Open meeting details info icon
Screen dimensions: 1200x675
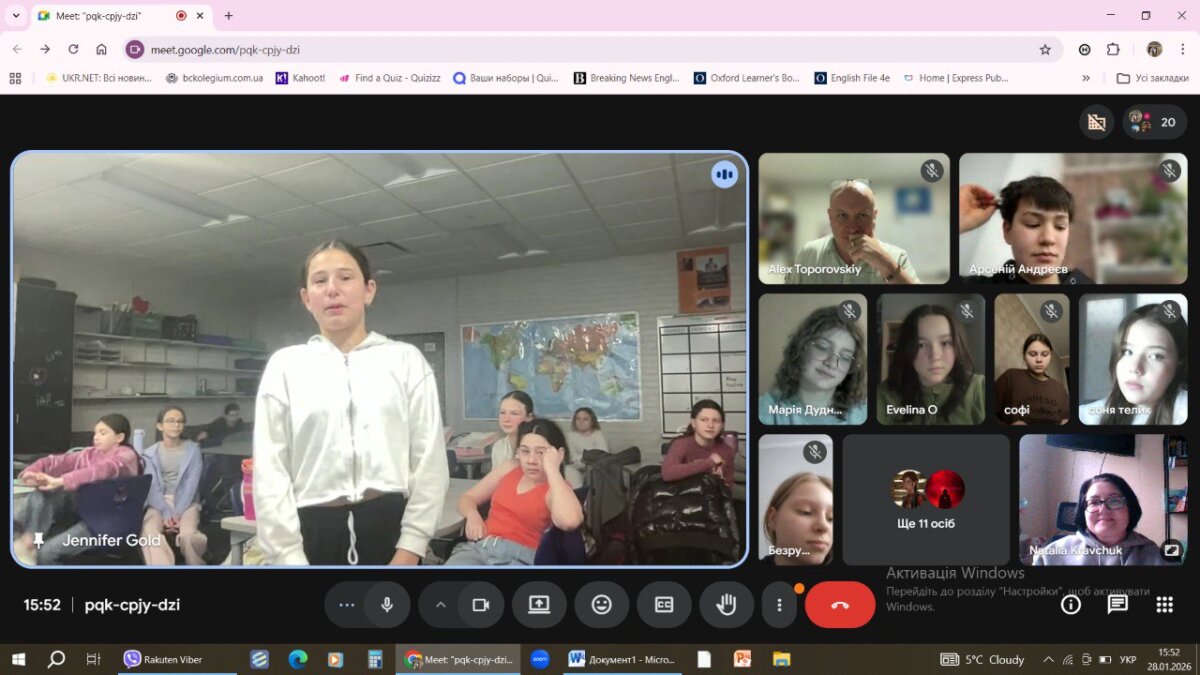(x=1071, y=605)
